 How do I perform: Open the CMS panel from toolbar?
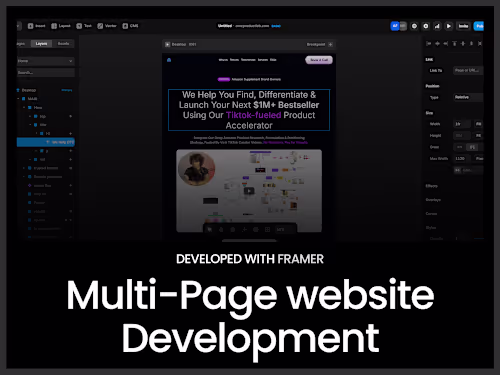pos(130,26)
